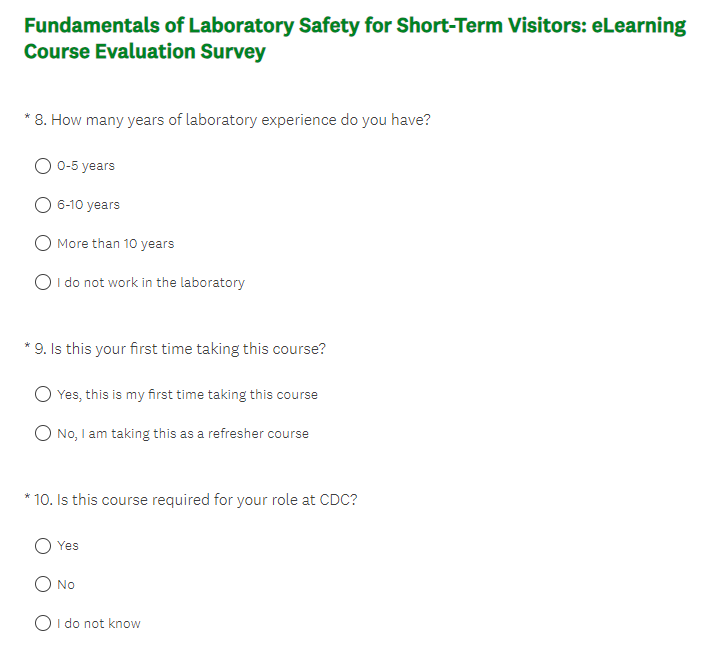This screenshot has height=651, width=710.
Task: Select the Yes radio for course required
Action: pyautogui.click(x=43, y=546)
